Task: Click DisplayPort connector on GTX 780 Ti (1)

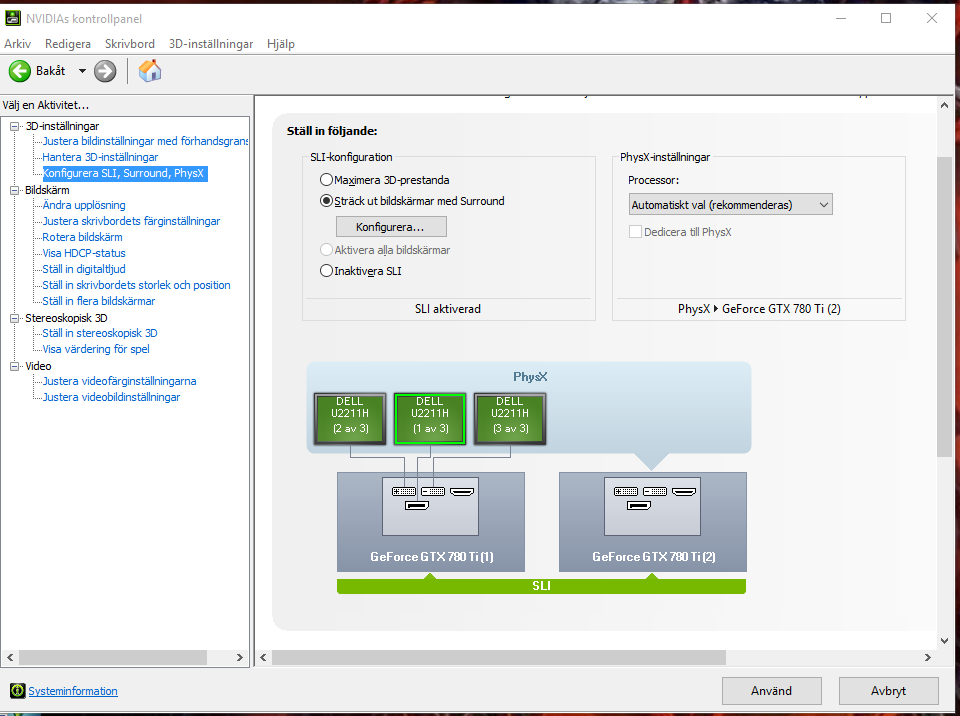Action: [417, 505]
